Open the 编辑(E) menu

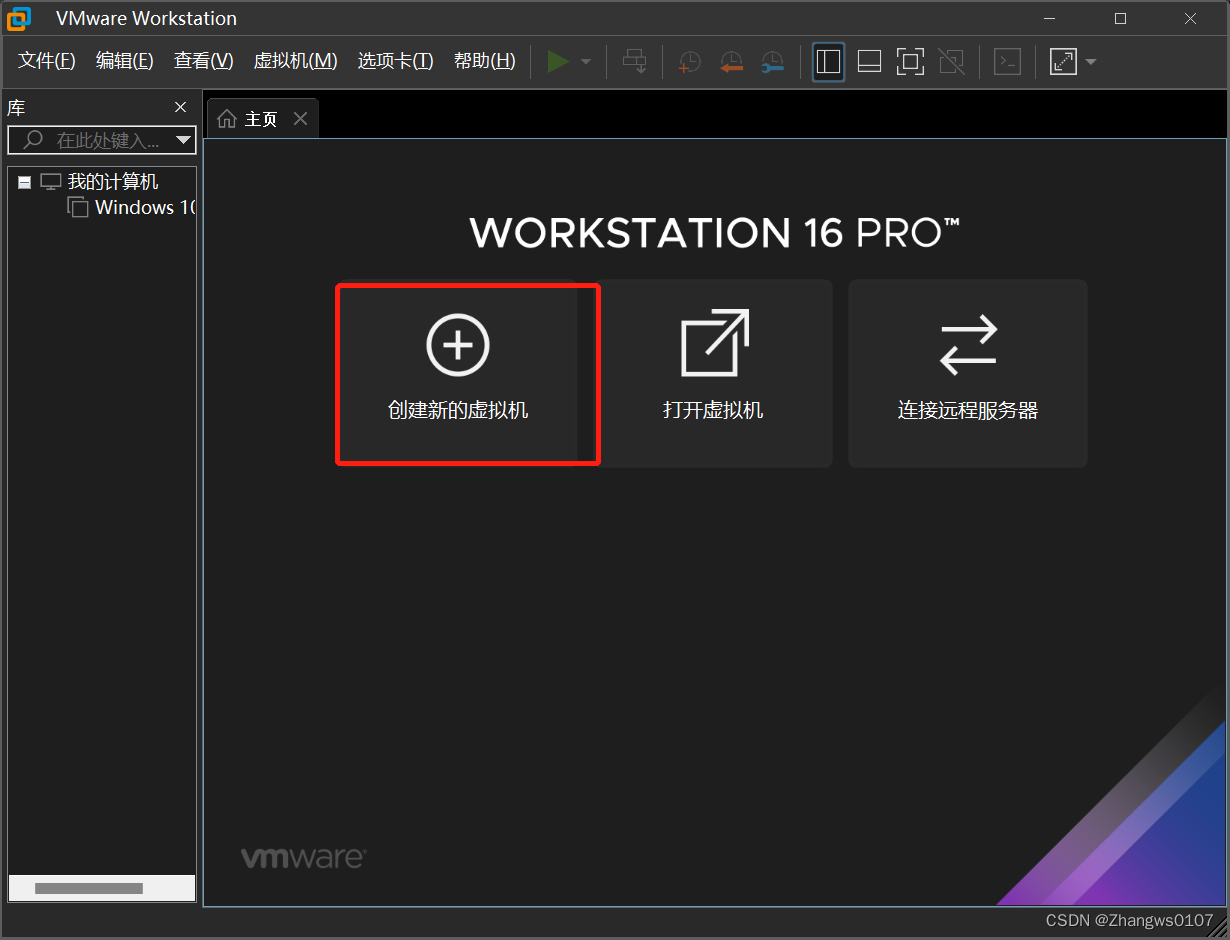tap(125, 61)
